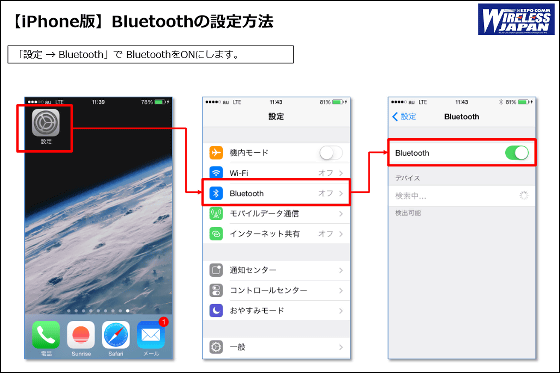The width and height of the screenshot is (560, 373).
Task: Open the Phone app in the dock
Action: (46, 334)
